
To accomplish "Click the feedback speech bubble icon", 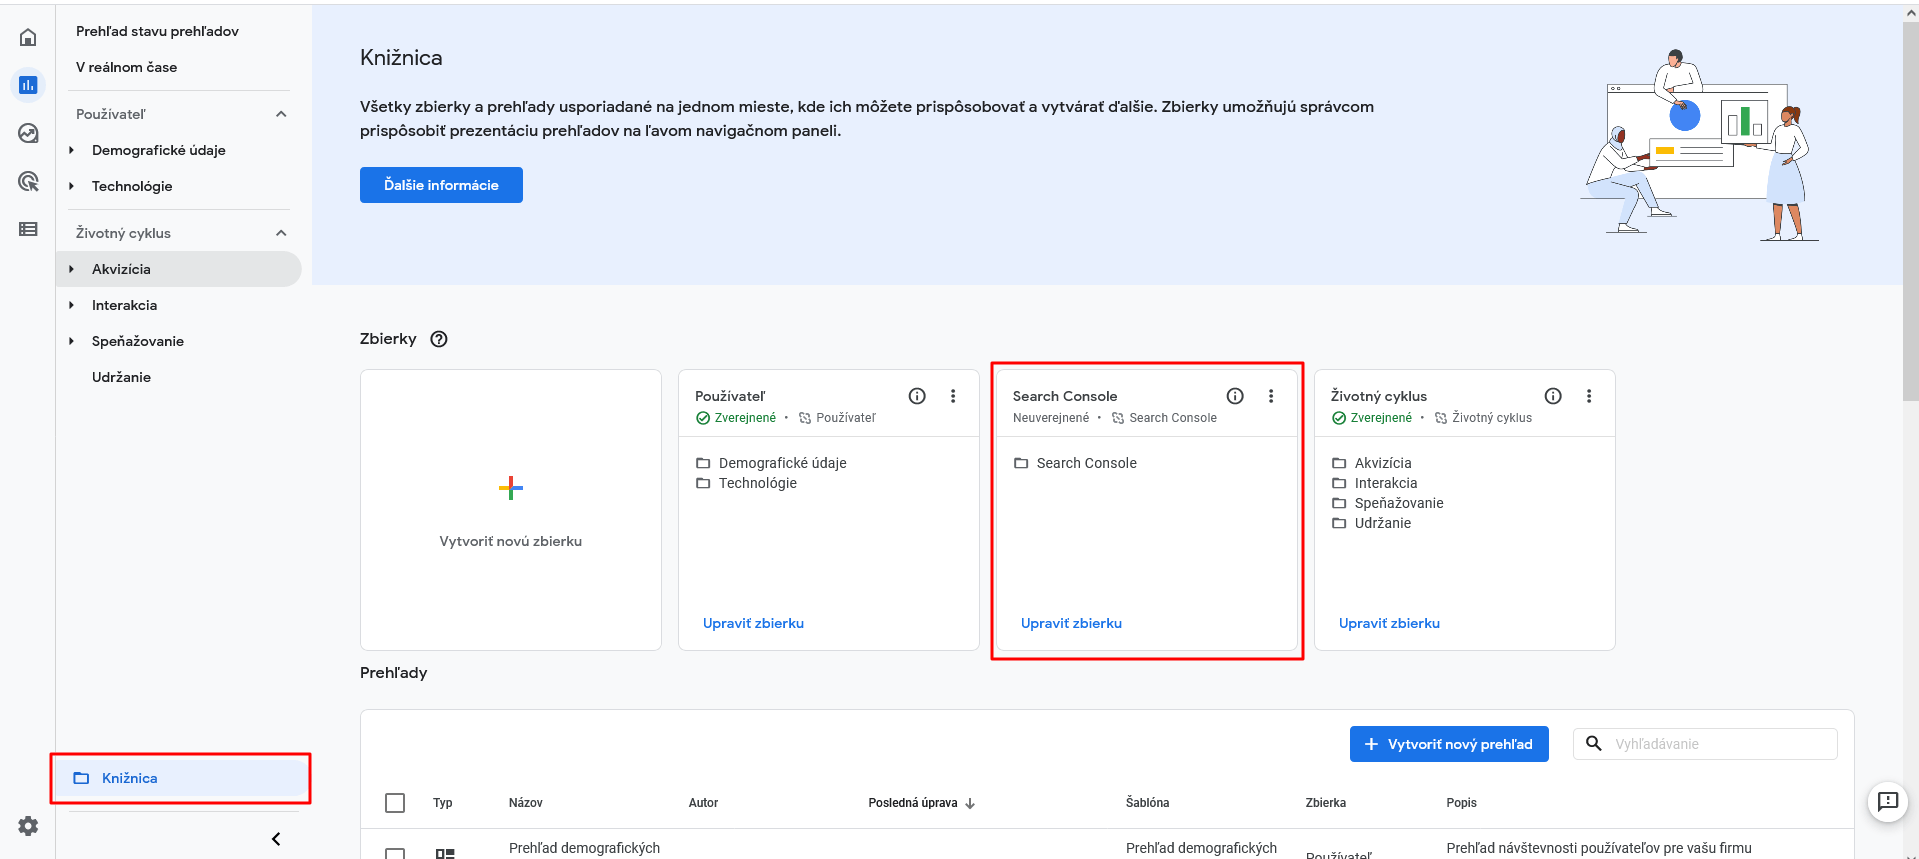I will point(1888,801).
